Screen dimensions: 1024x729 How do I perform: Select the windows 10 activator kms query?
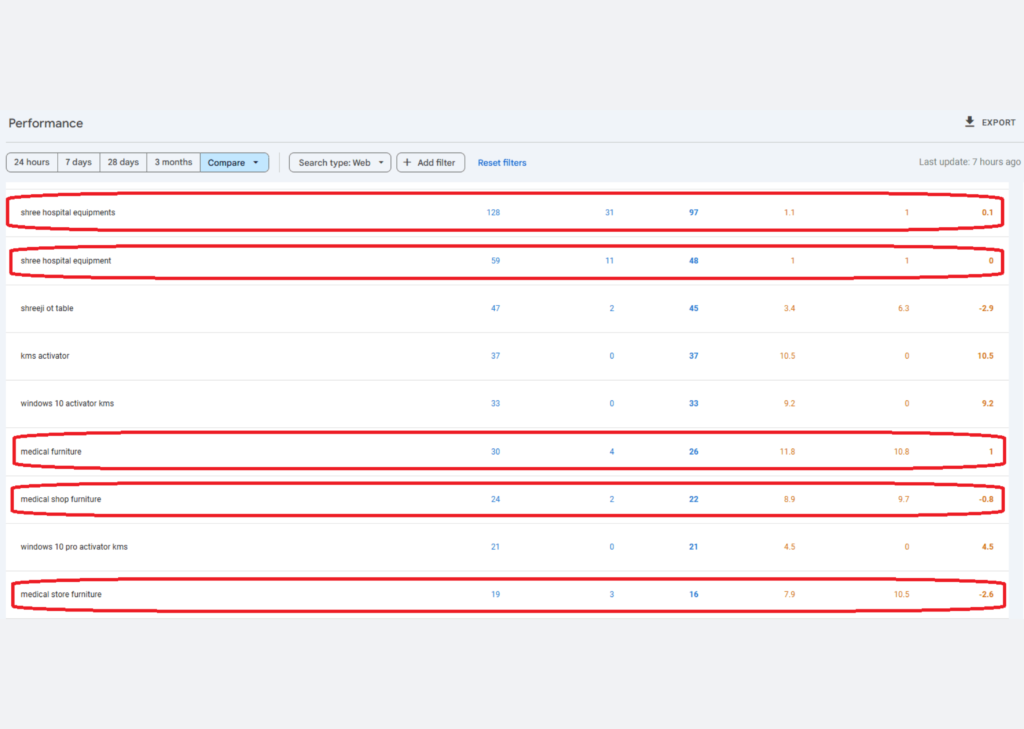tap(67, 404)
